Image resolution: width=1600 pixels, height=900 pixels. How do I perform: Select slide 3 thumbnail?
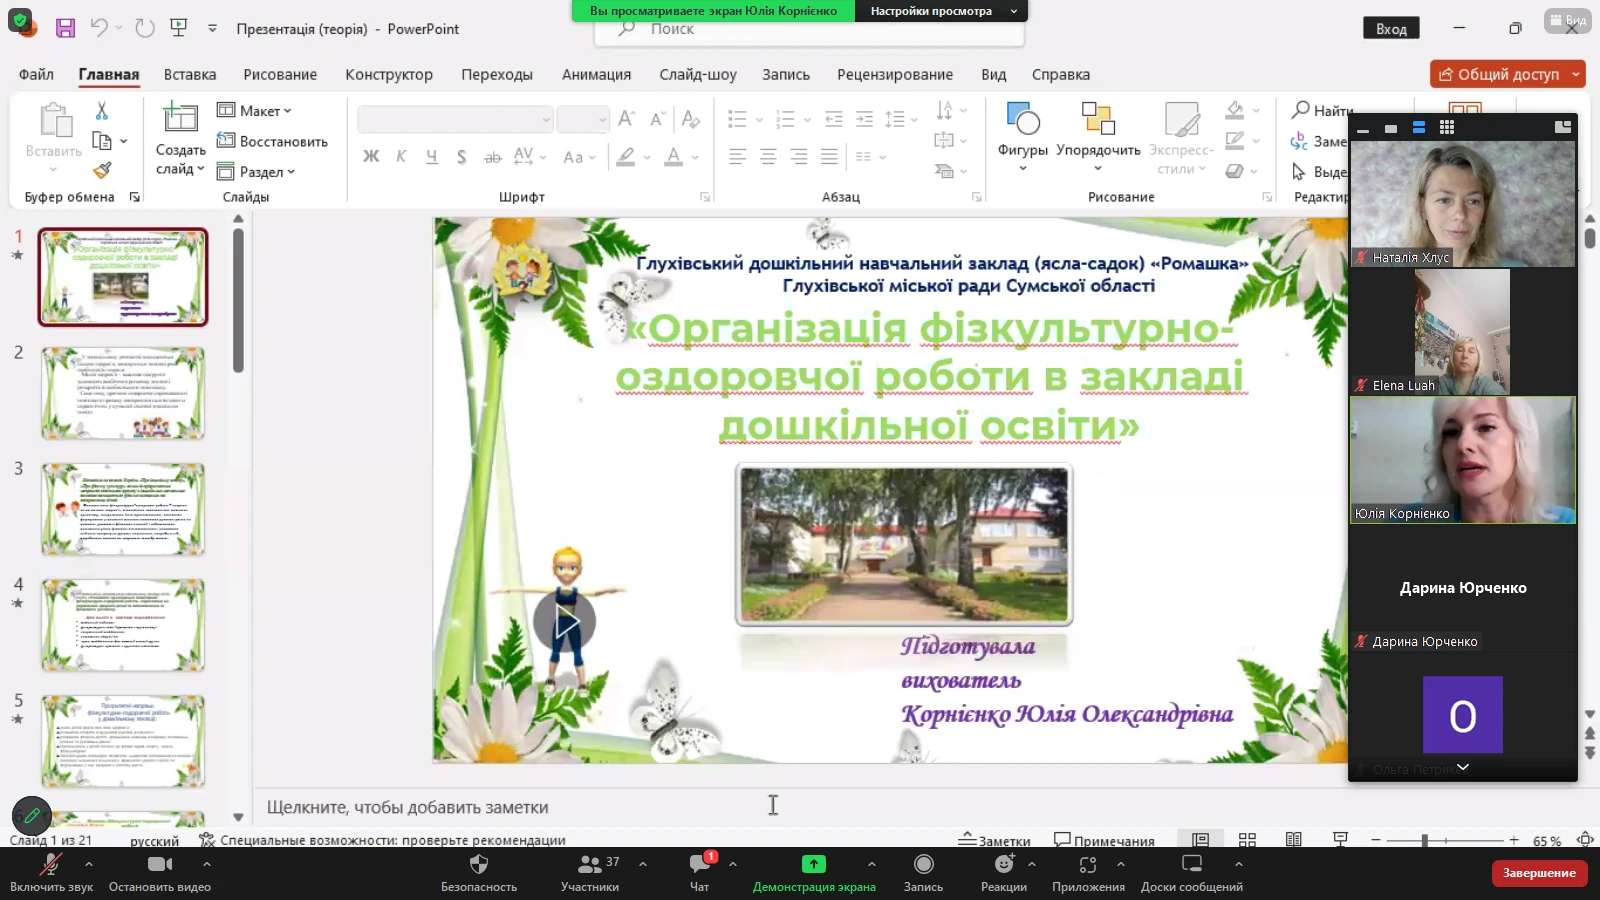pos(123,508)
